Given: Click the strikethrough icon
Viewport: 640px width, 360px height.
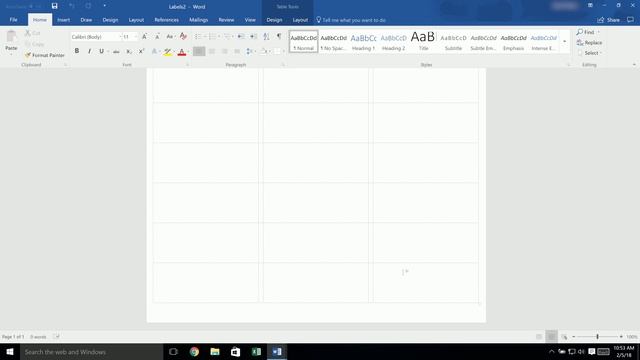Looking at the screenshot, I should click(x=116, y=51).
